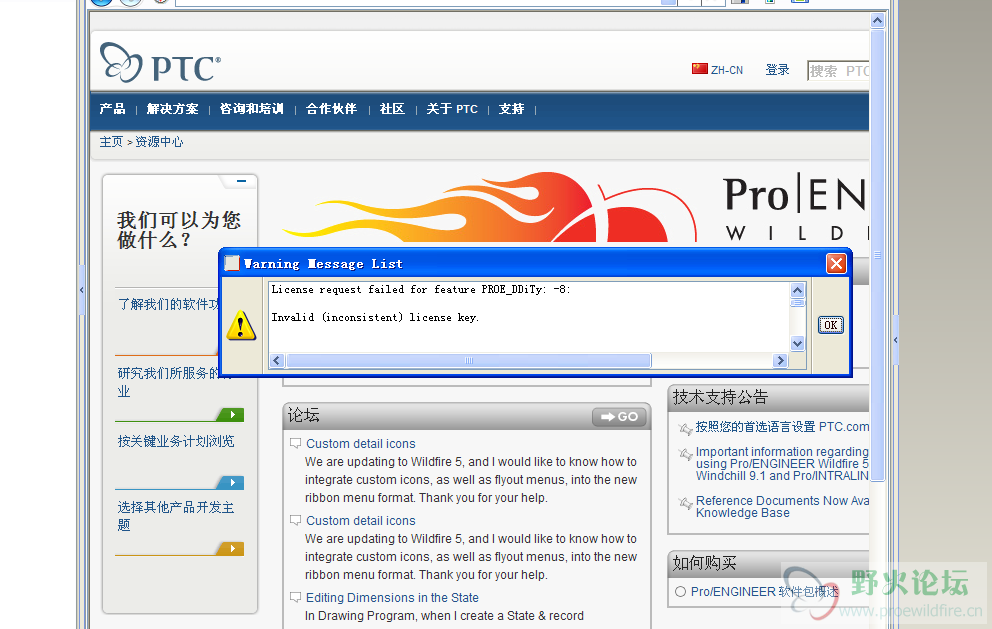Open Important information regarding Pro/ENGINEER Wildfire announcement
This screenshot has height=629, width=992.
[782, 464]
